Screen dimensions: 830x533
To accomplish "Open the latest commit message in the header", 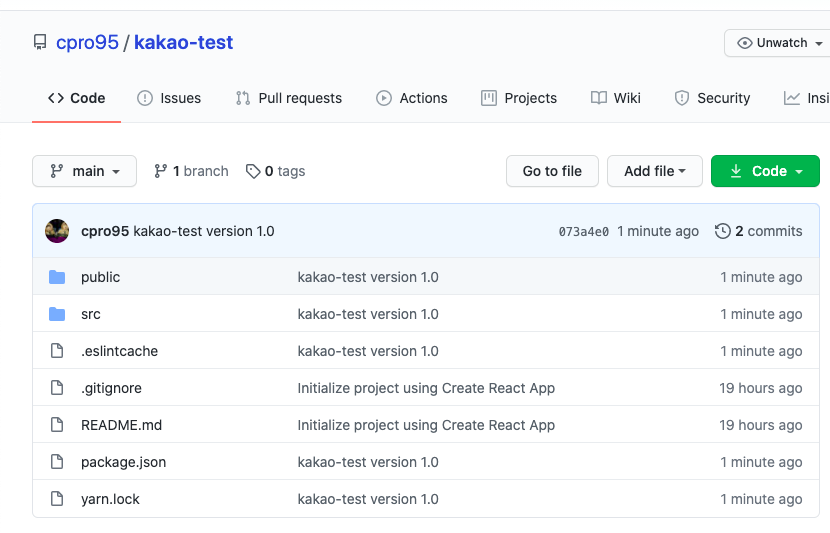I will point(204,231).
